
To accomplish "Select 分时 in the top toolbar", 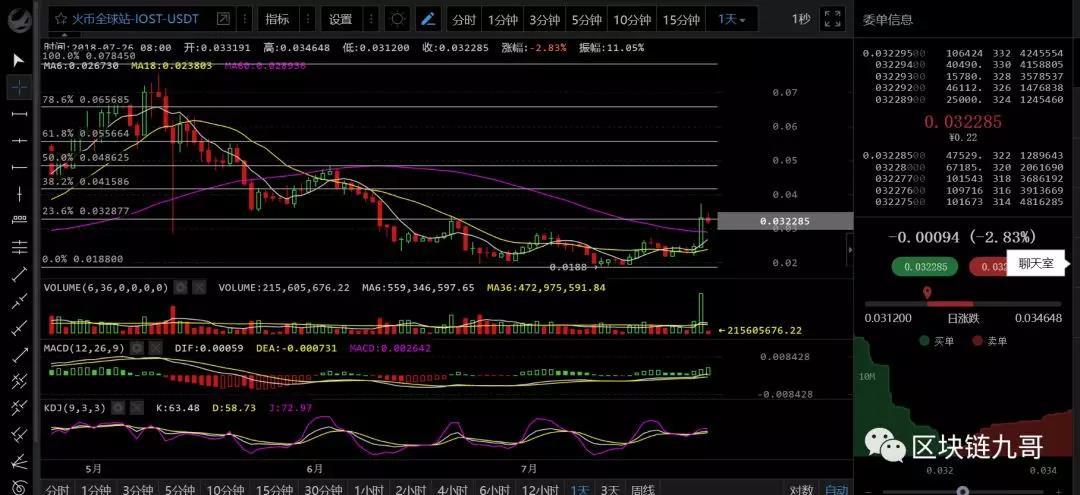I will [x=464, y=20].
